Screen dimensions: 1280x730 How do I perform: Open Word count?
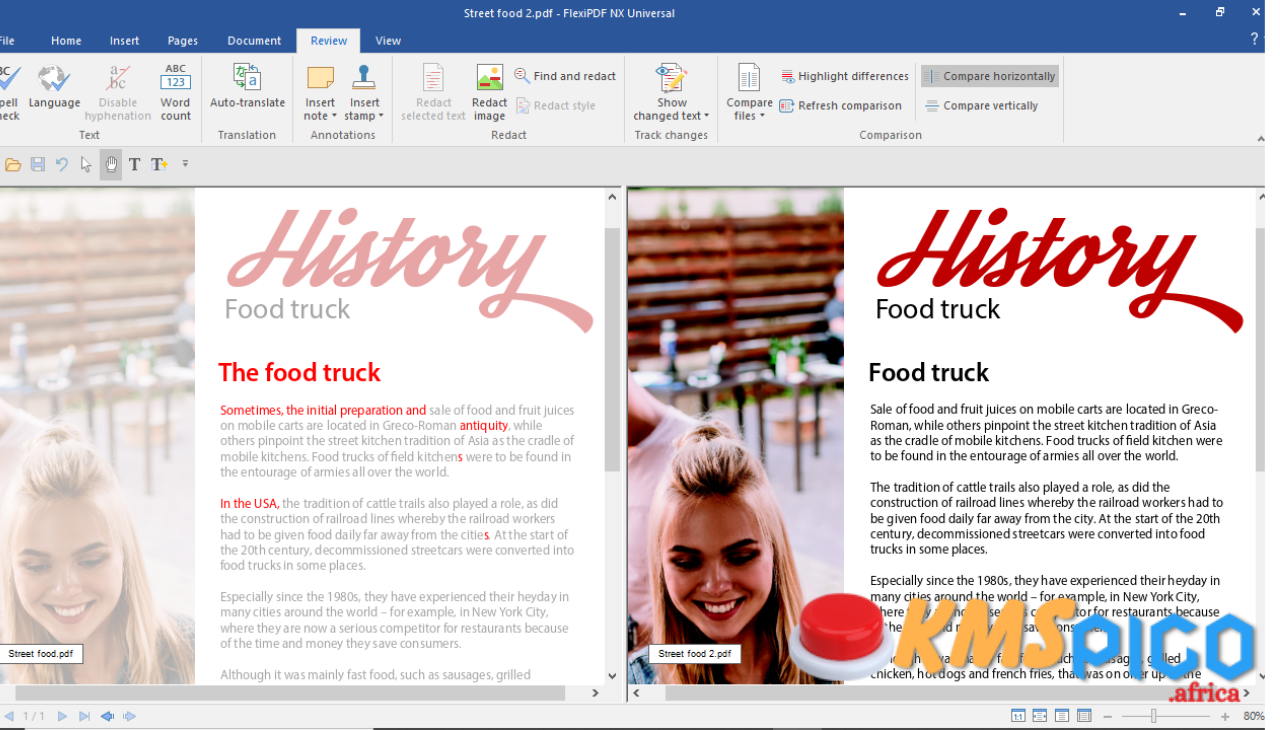[175, 93]
